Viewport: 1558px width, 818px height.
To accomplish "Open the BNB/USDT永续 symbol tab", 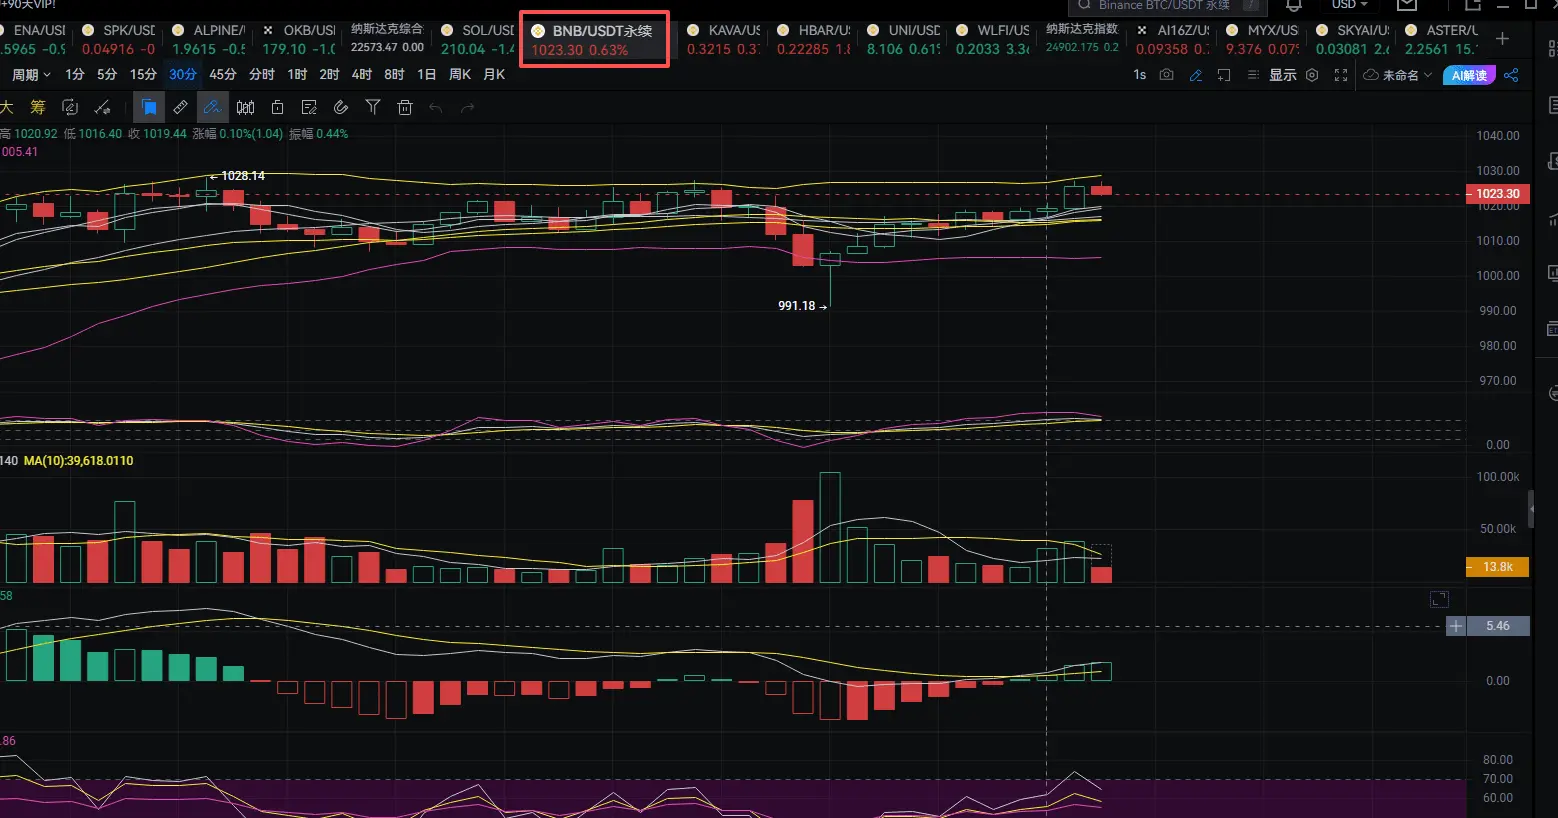I will (594, 40).
